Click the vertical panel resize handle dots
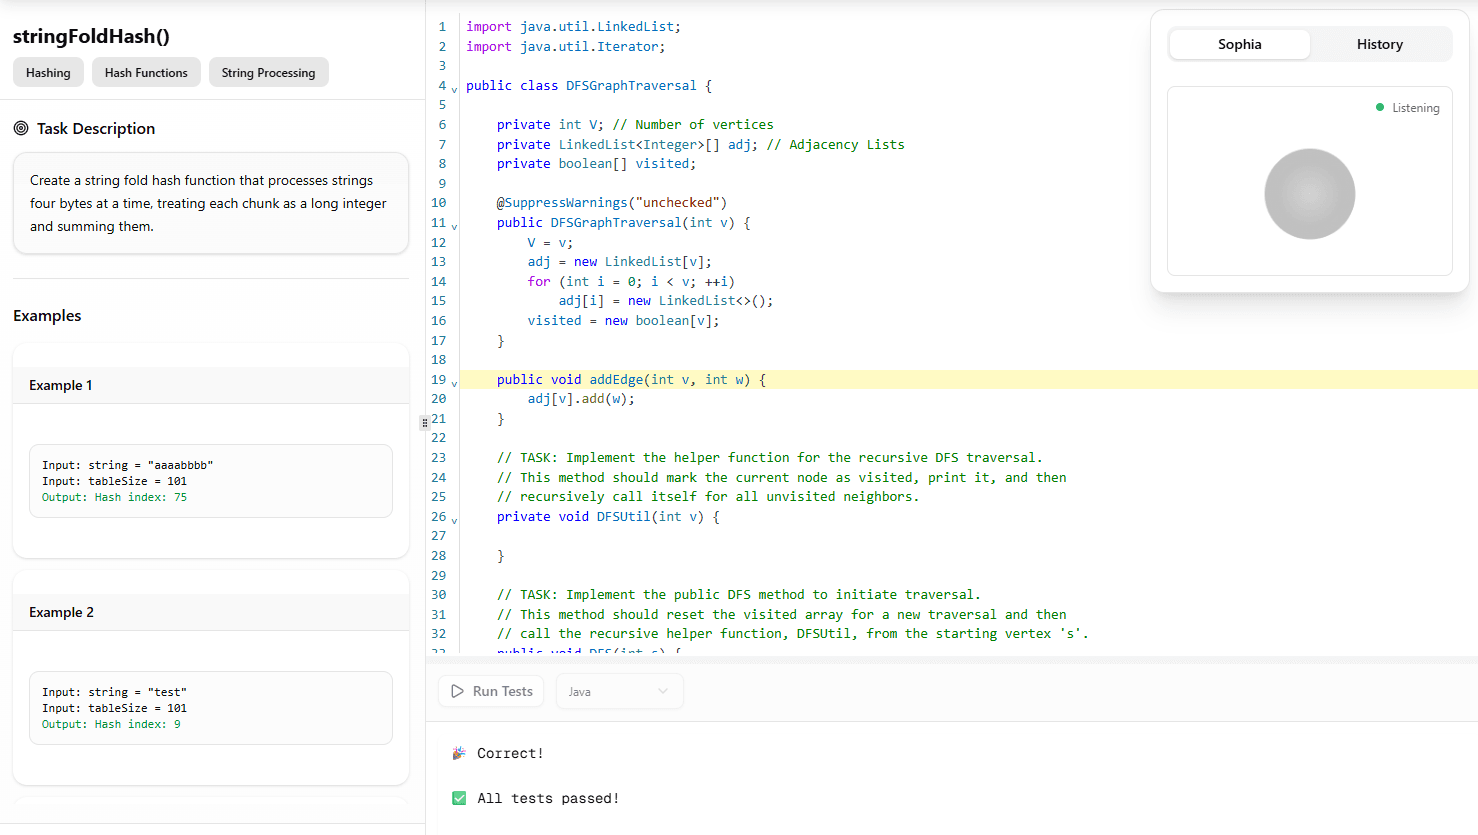1478x835 pixels. point(424,423)
